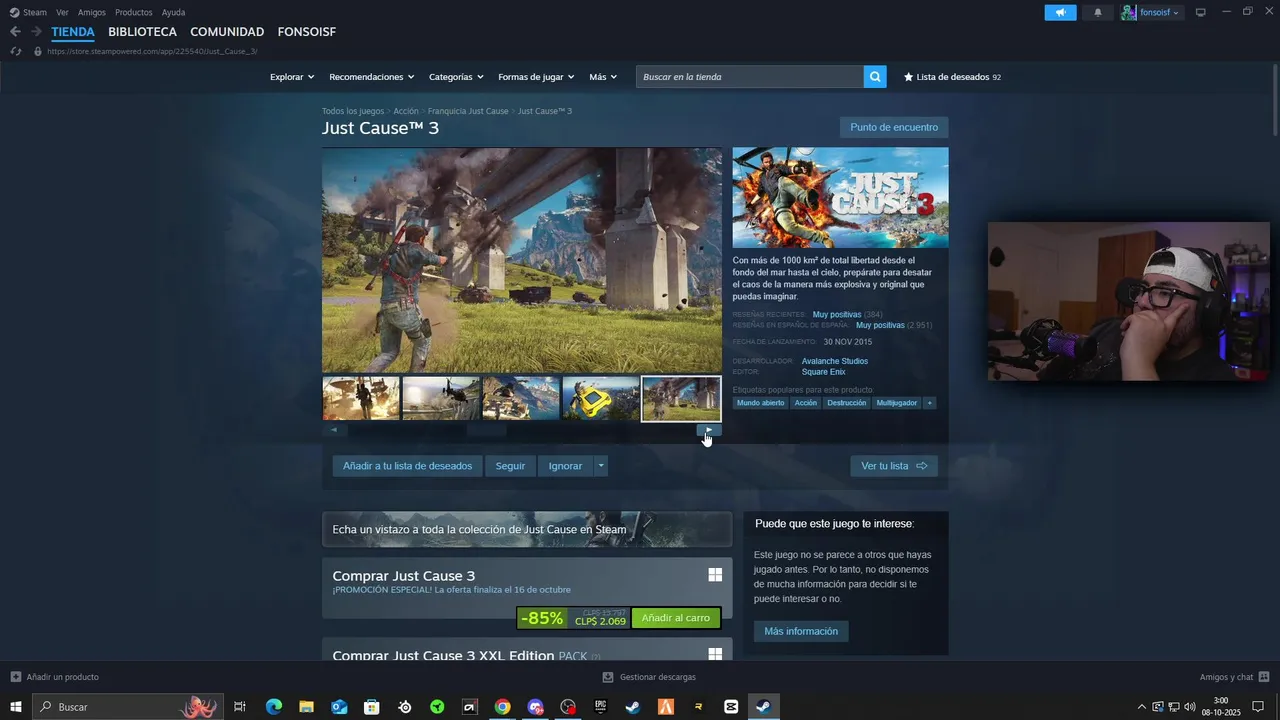Open Microsoft Edge from the taskbar
The image size is (1280, 720).
[x=273, y=707]
